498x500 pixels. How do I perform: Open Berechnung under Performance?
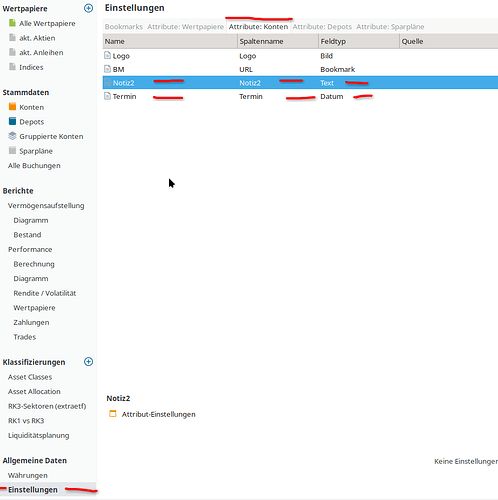pos(34,264)
